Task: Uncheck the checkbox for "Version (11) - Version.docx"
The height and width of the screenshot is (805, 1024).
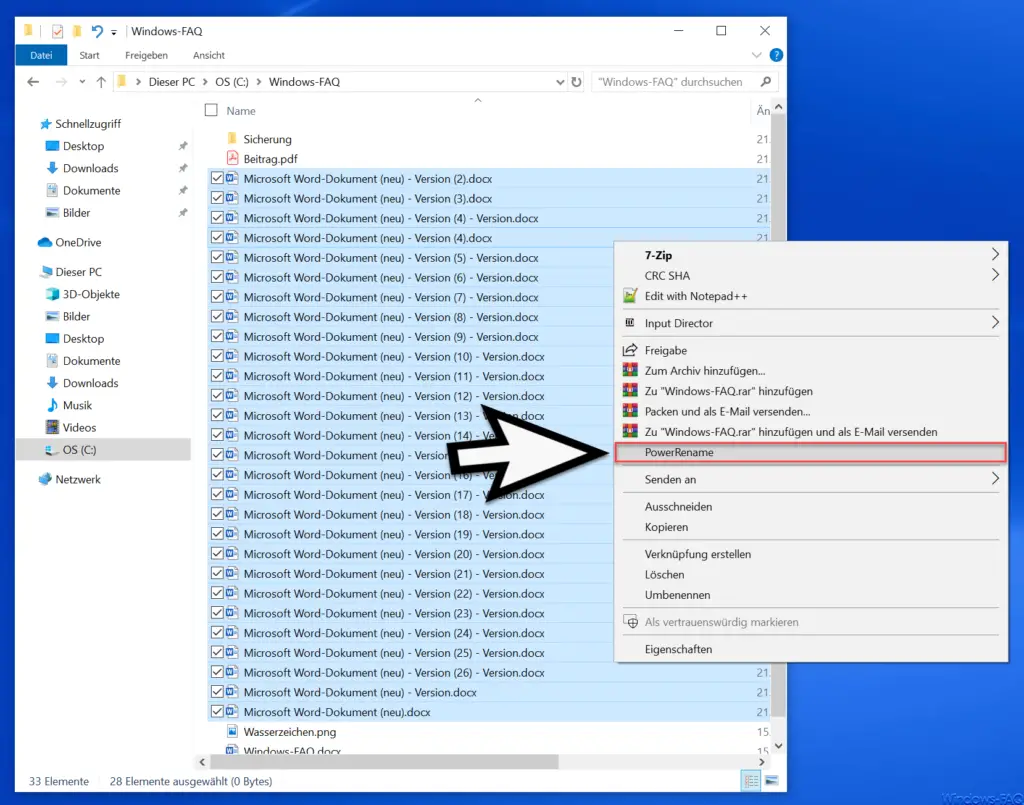Action: click(x=217, y=375)
